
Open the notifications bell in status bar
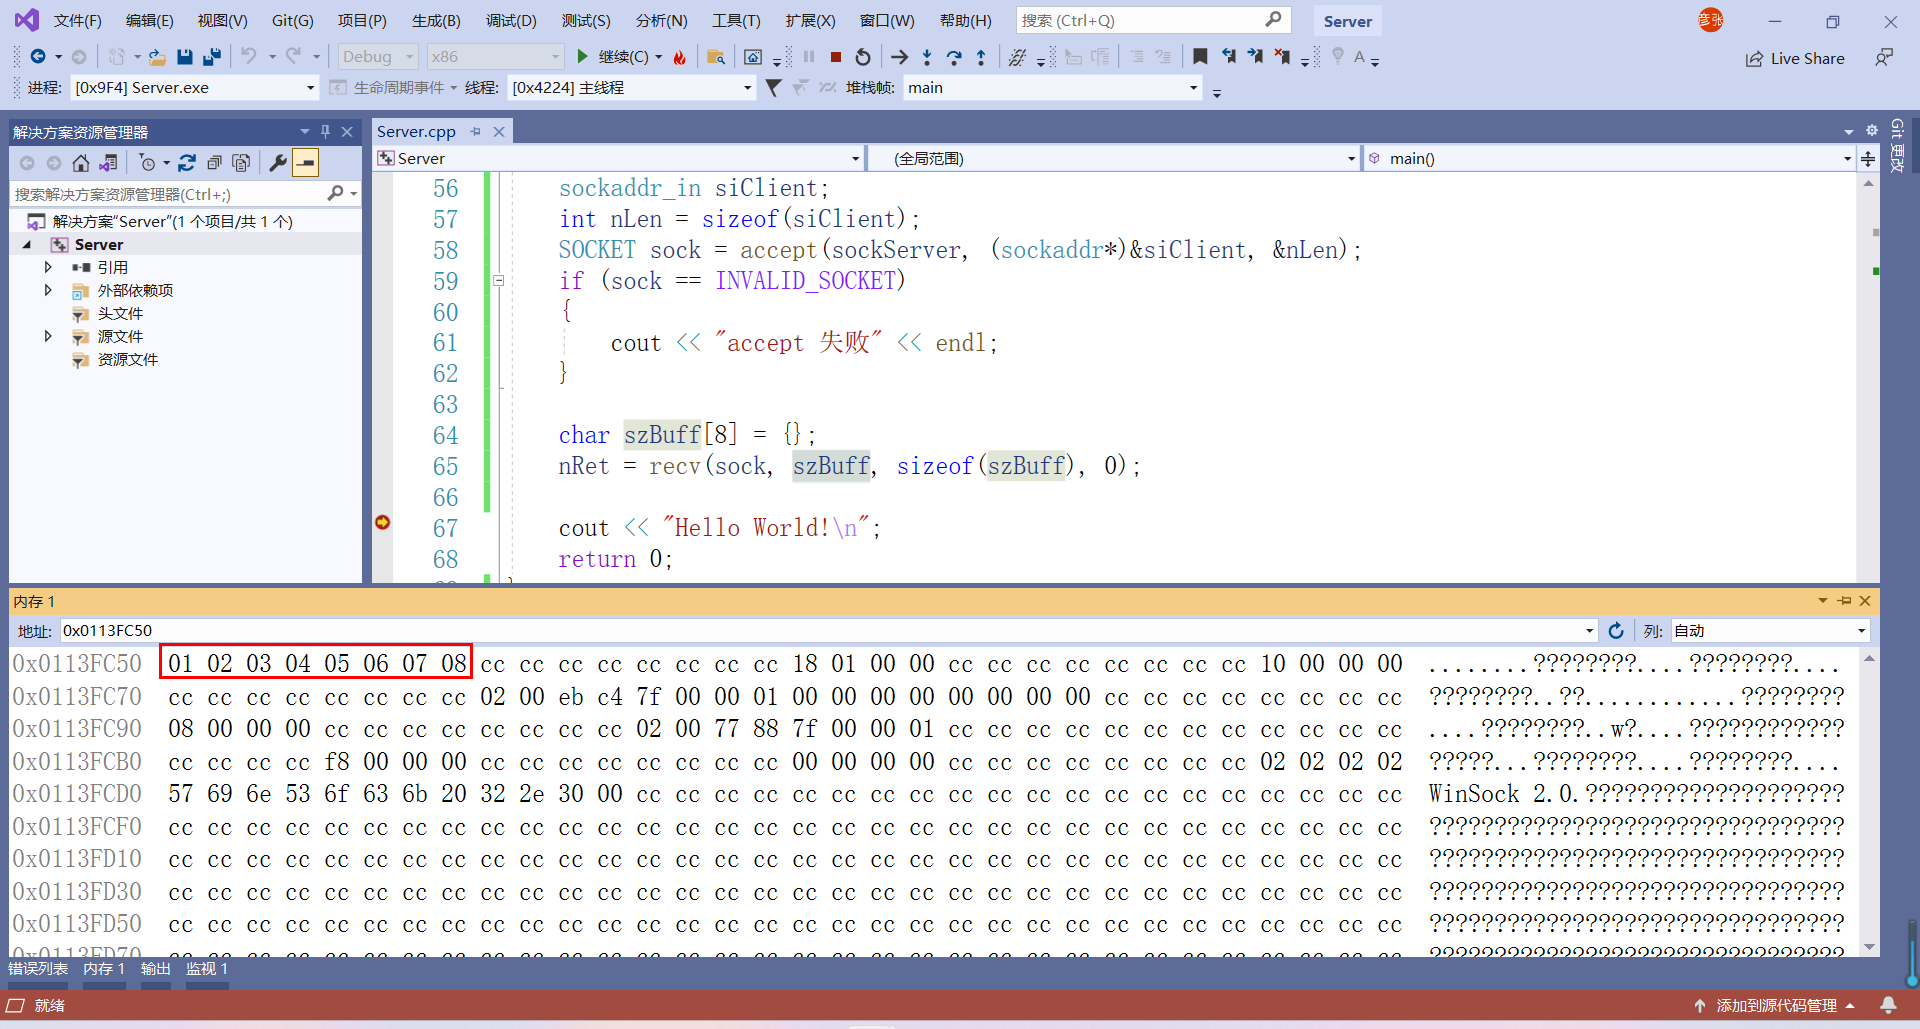pyautogui.click(x=1888, y=1005)
